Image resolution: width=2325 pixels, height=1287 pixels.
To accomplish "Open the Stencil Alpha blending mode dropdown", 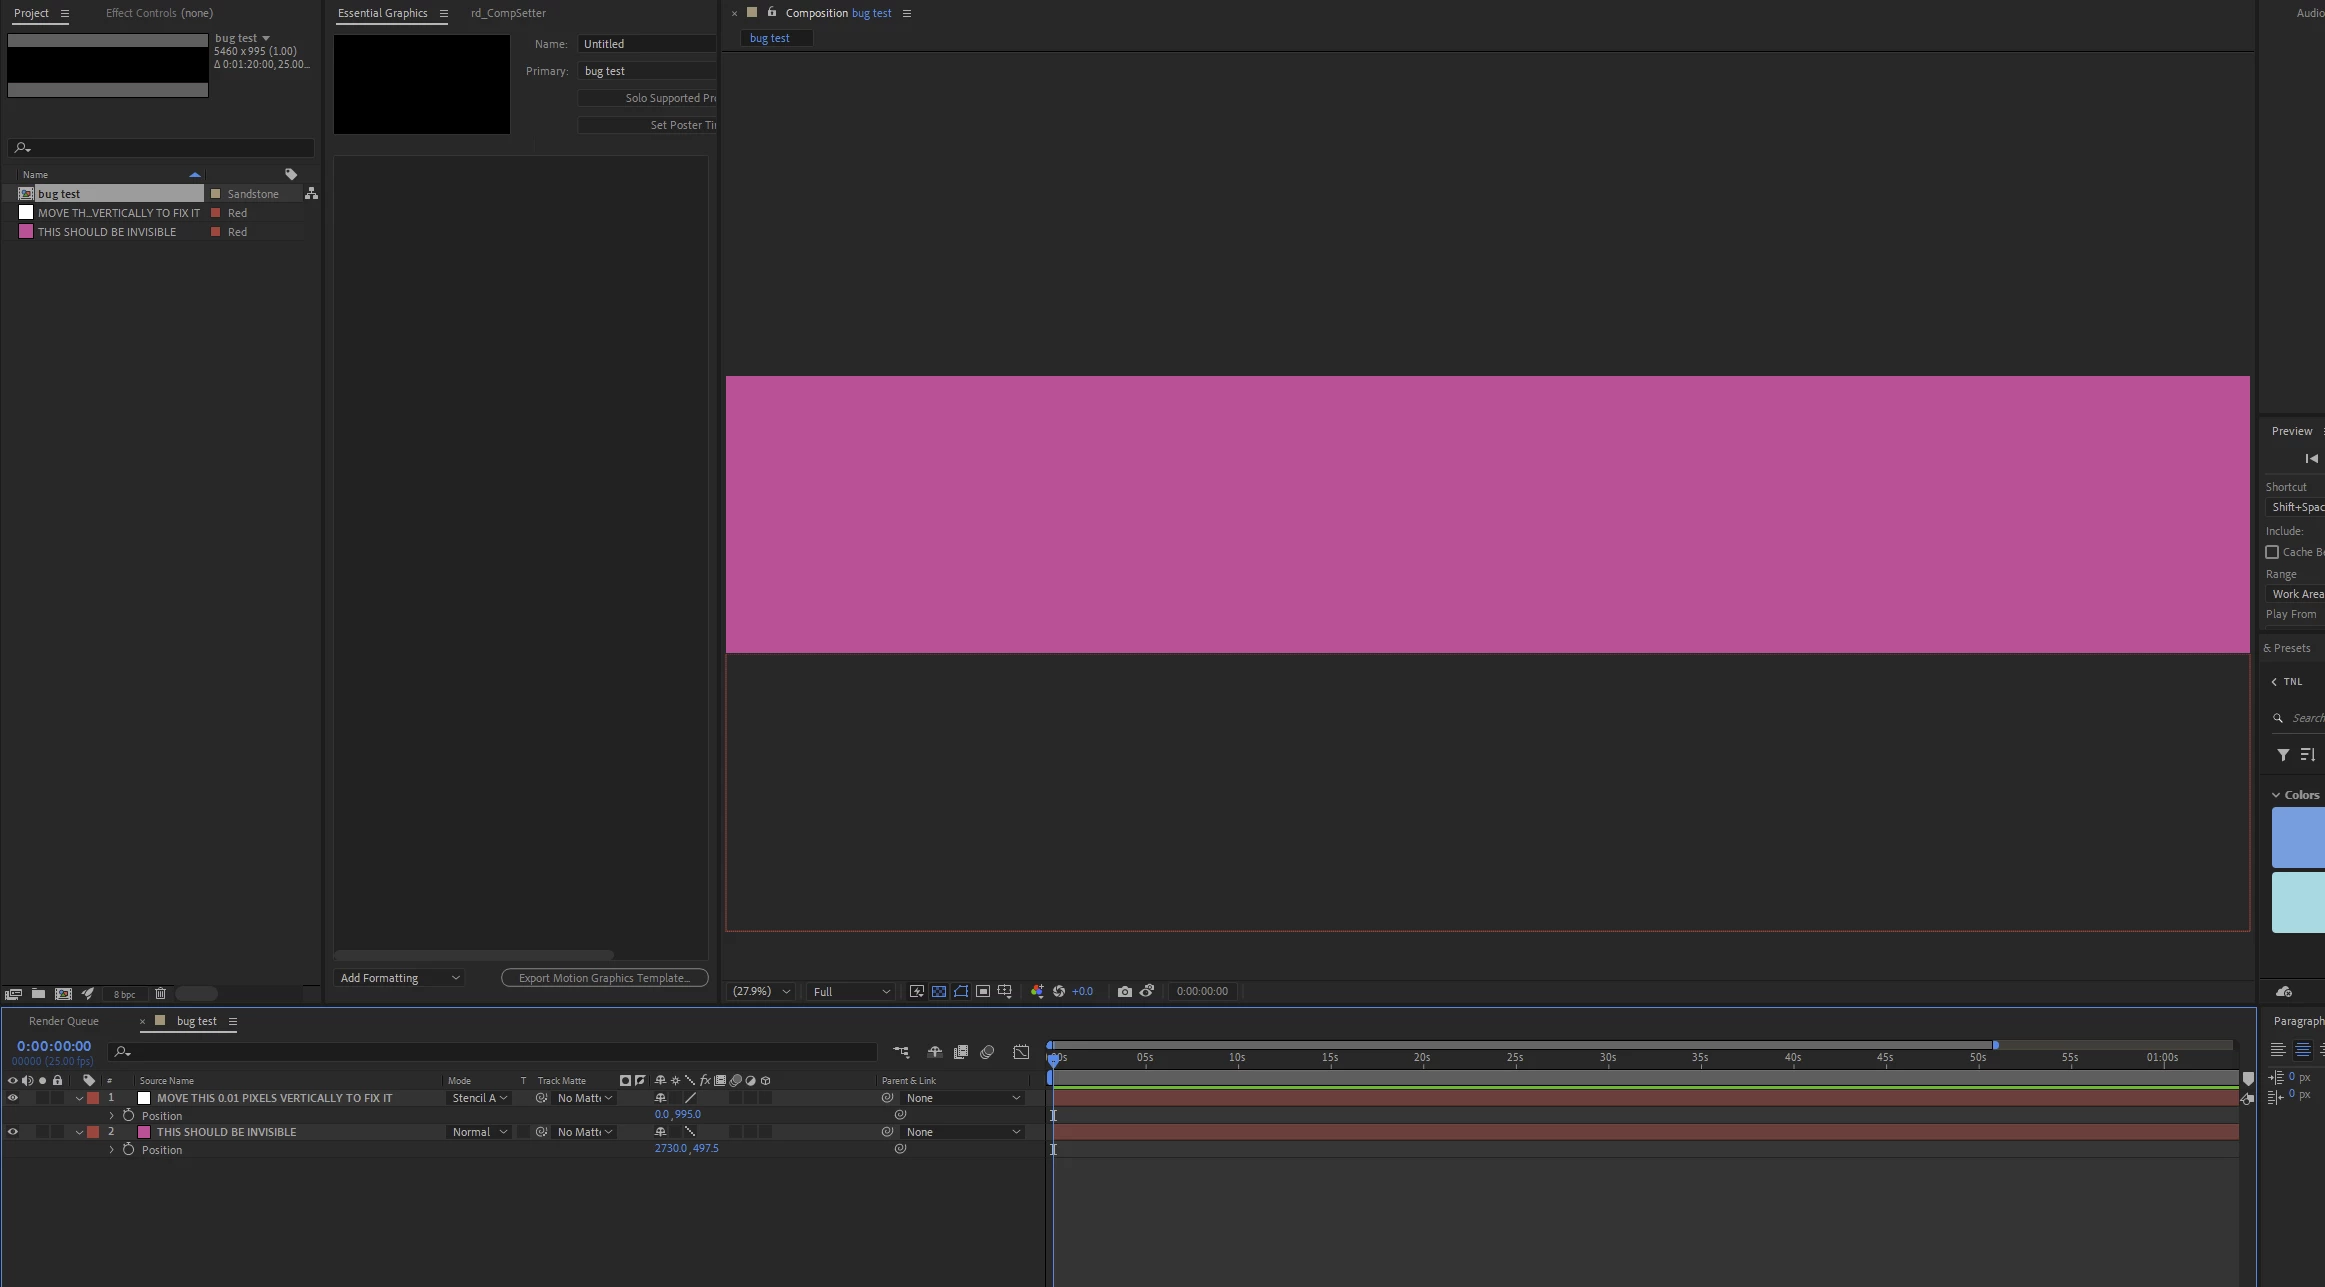I will (480, 1098).
